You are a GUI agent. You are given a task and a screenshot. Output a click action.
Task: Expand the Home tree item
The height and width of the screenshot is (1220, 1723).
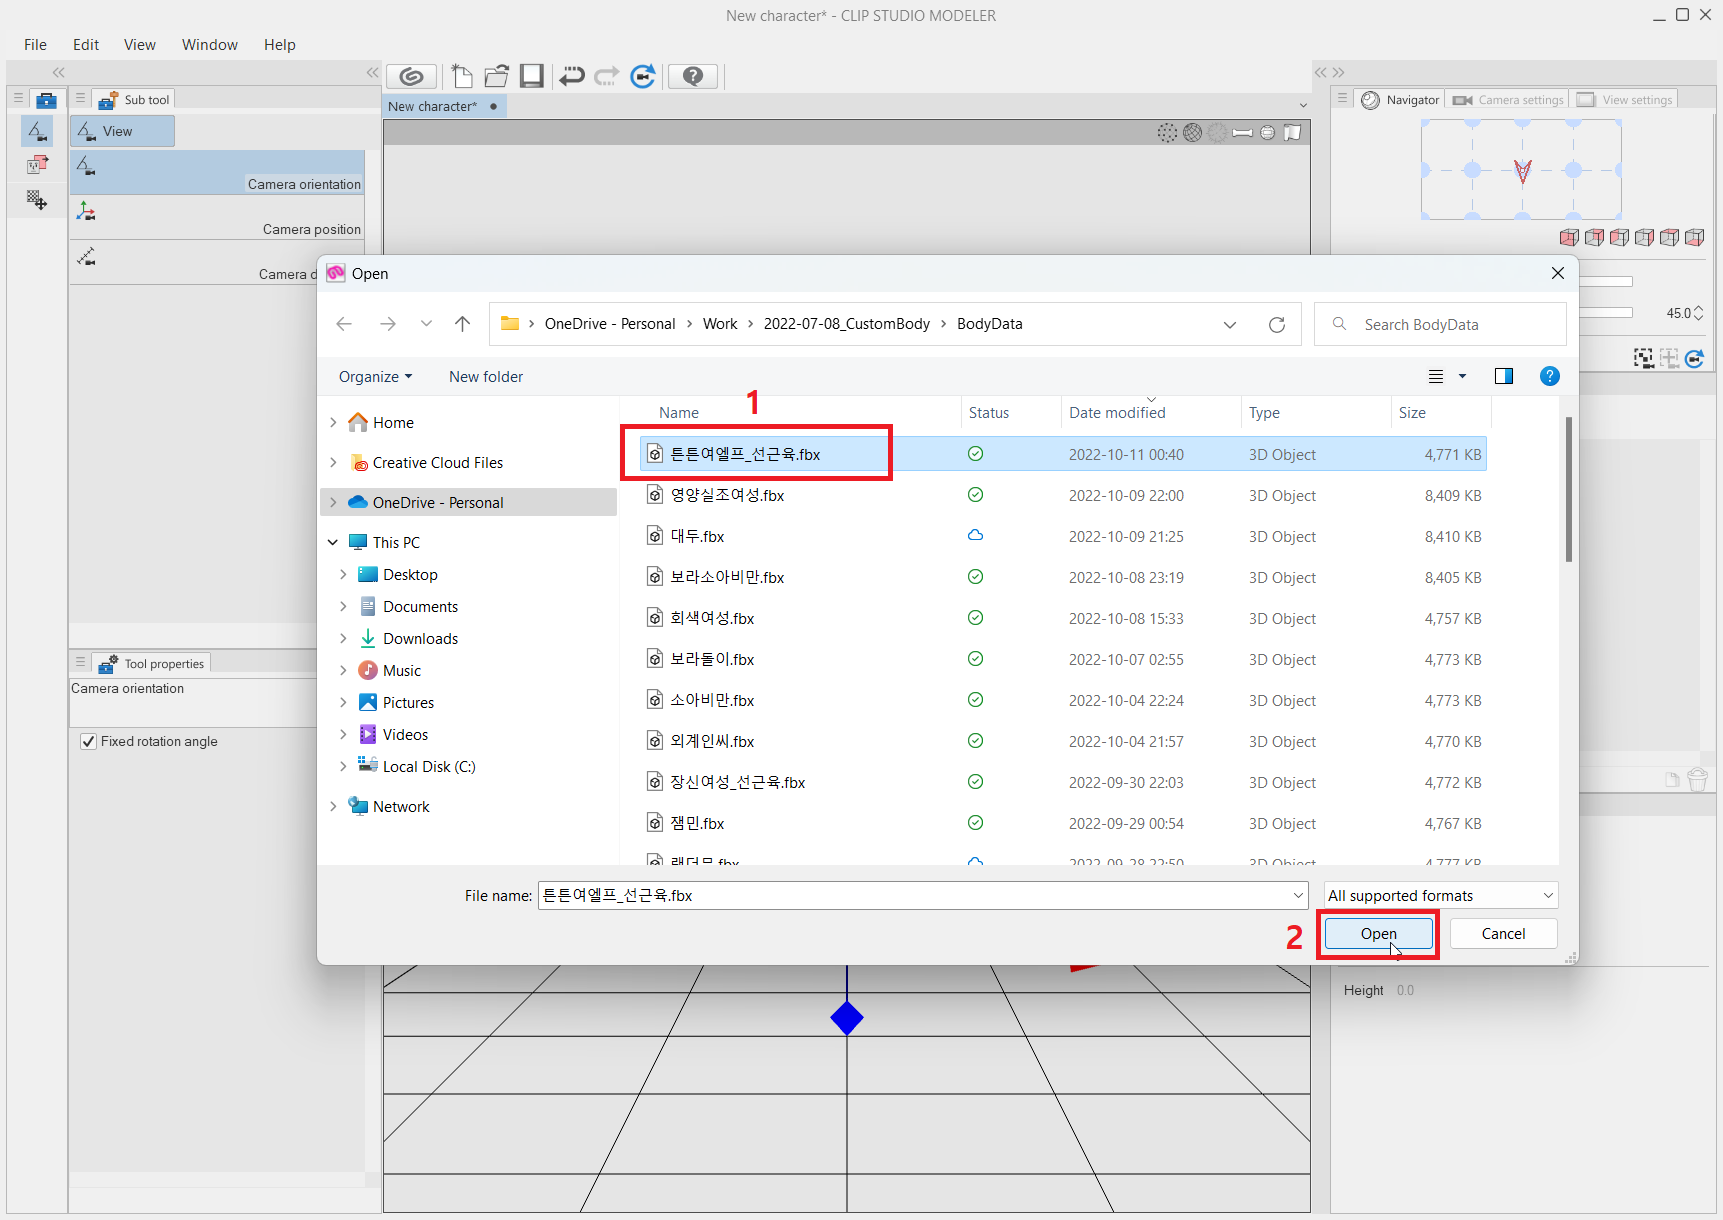[333, 423]
